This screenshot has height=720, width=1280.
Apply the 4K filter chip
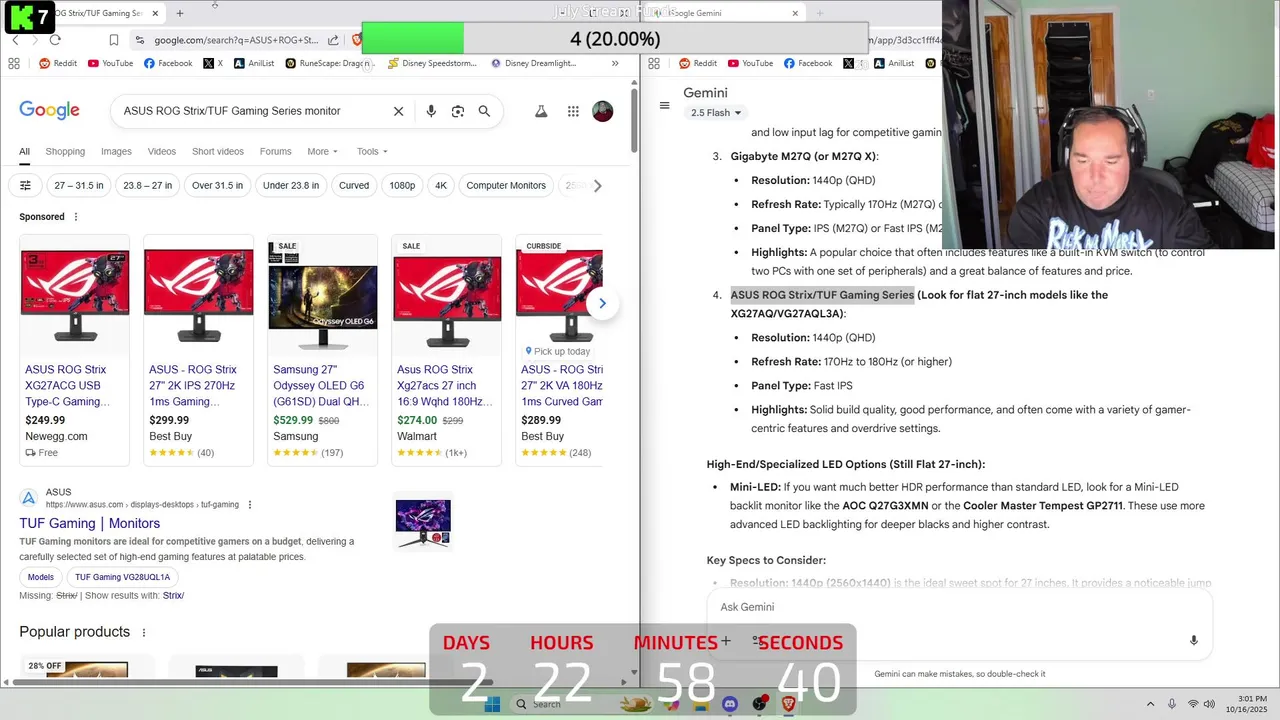pos(441,185)
